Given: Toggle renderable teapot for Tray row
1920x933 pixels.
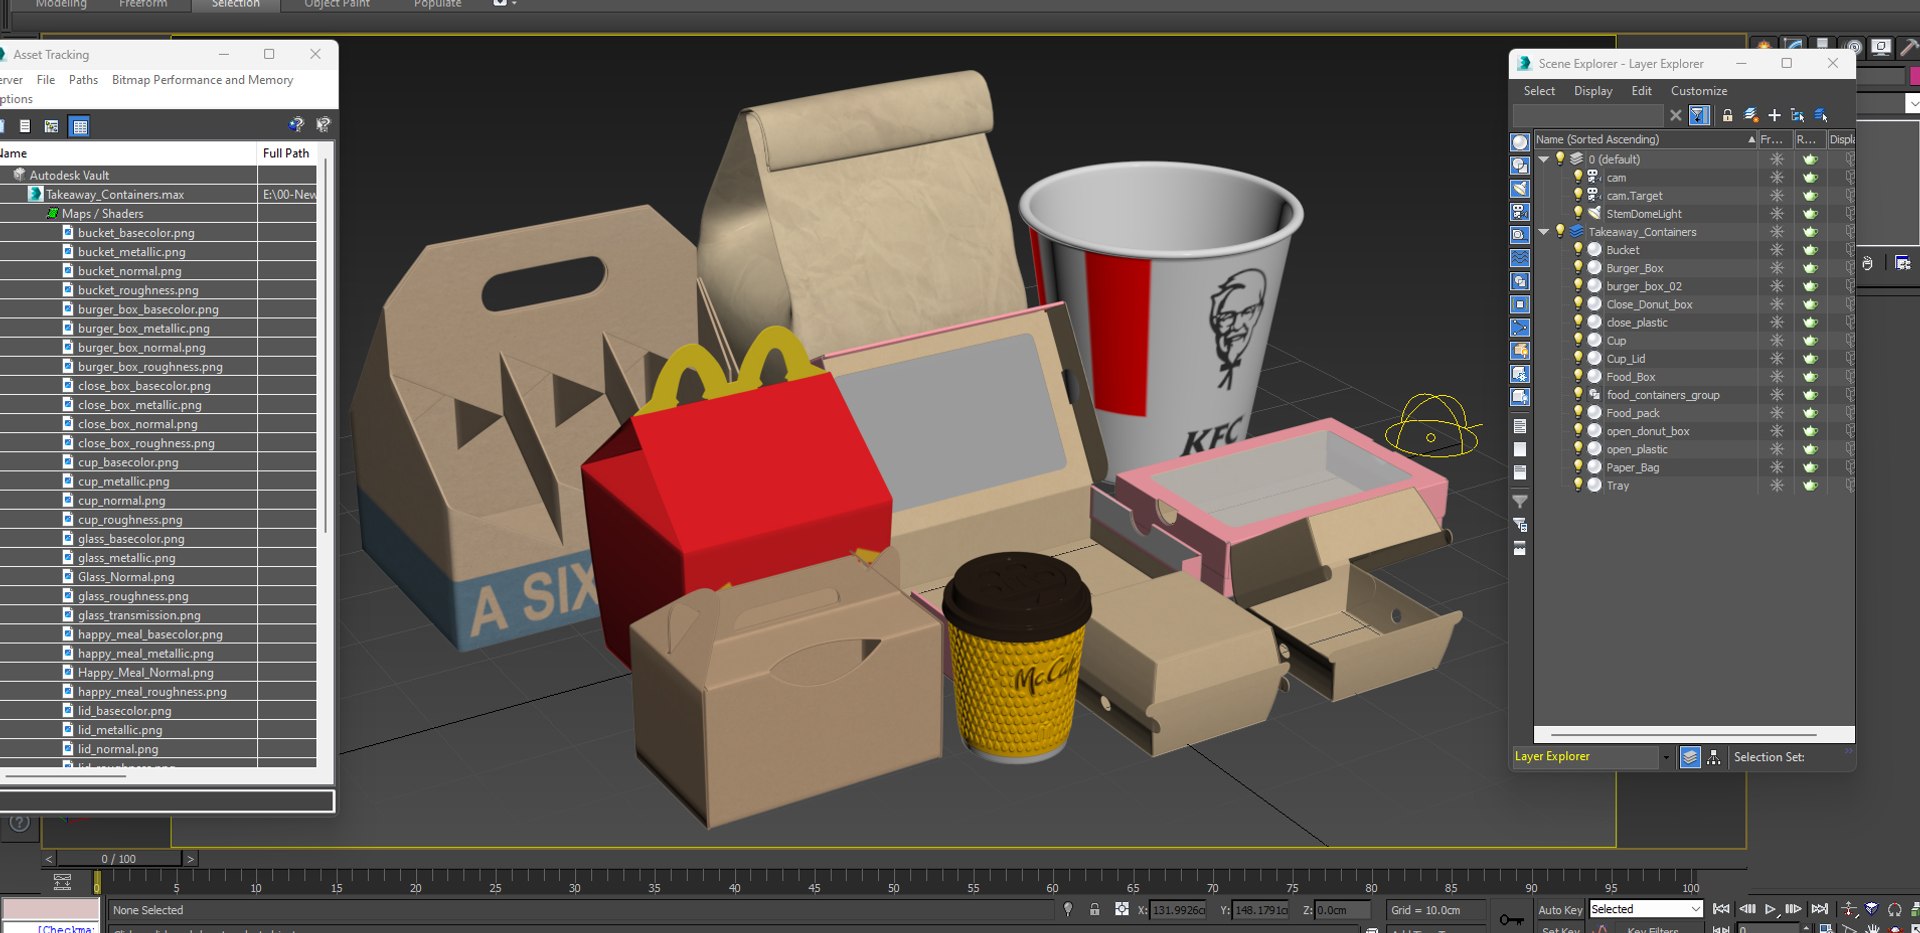Looking at the screenshot, I should click(x=1810, y=486).
